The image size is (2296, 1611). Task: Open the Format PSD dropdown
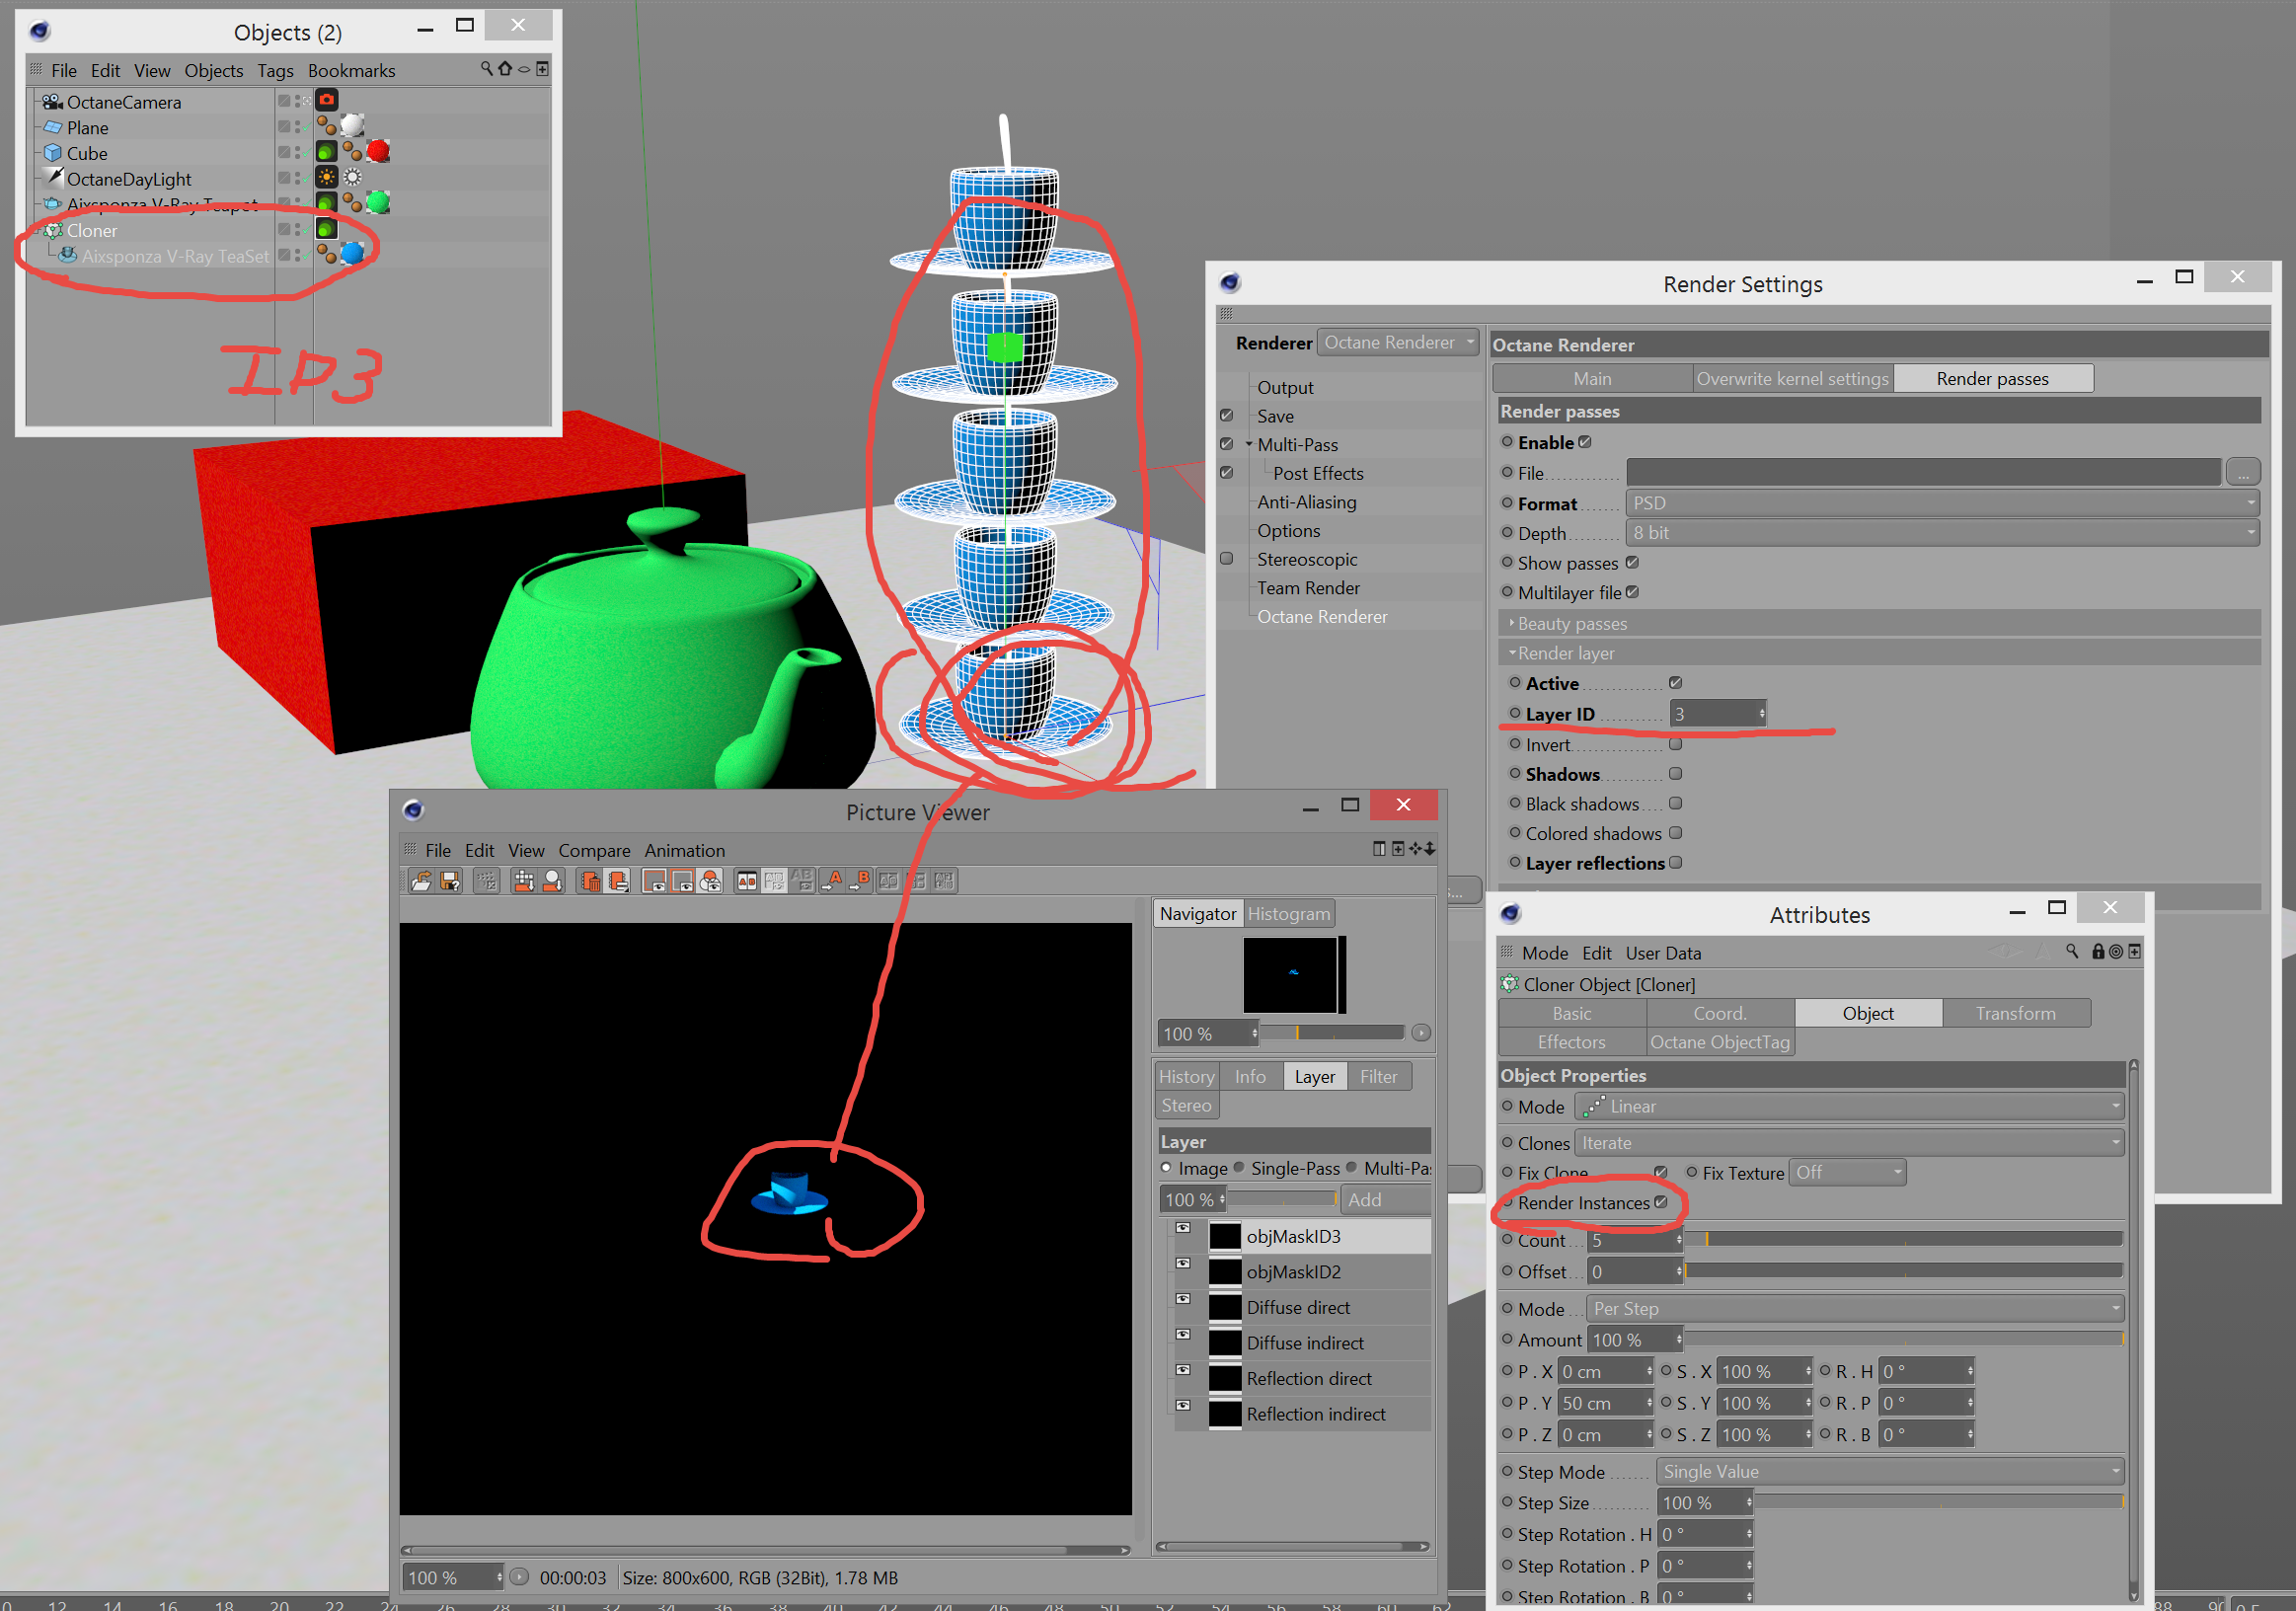(1941, 503)
